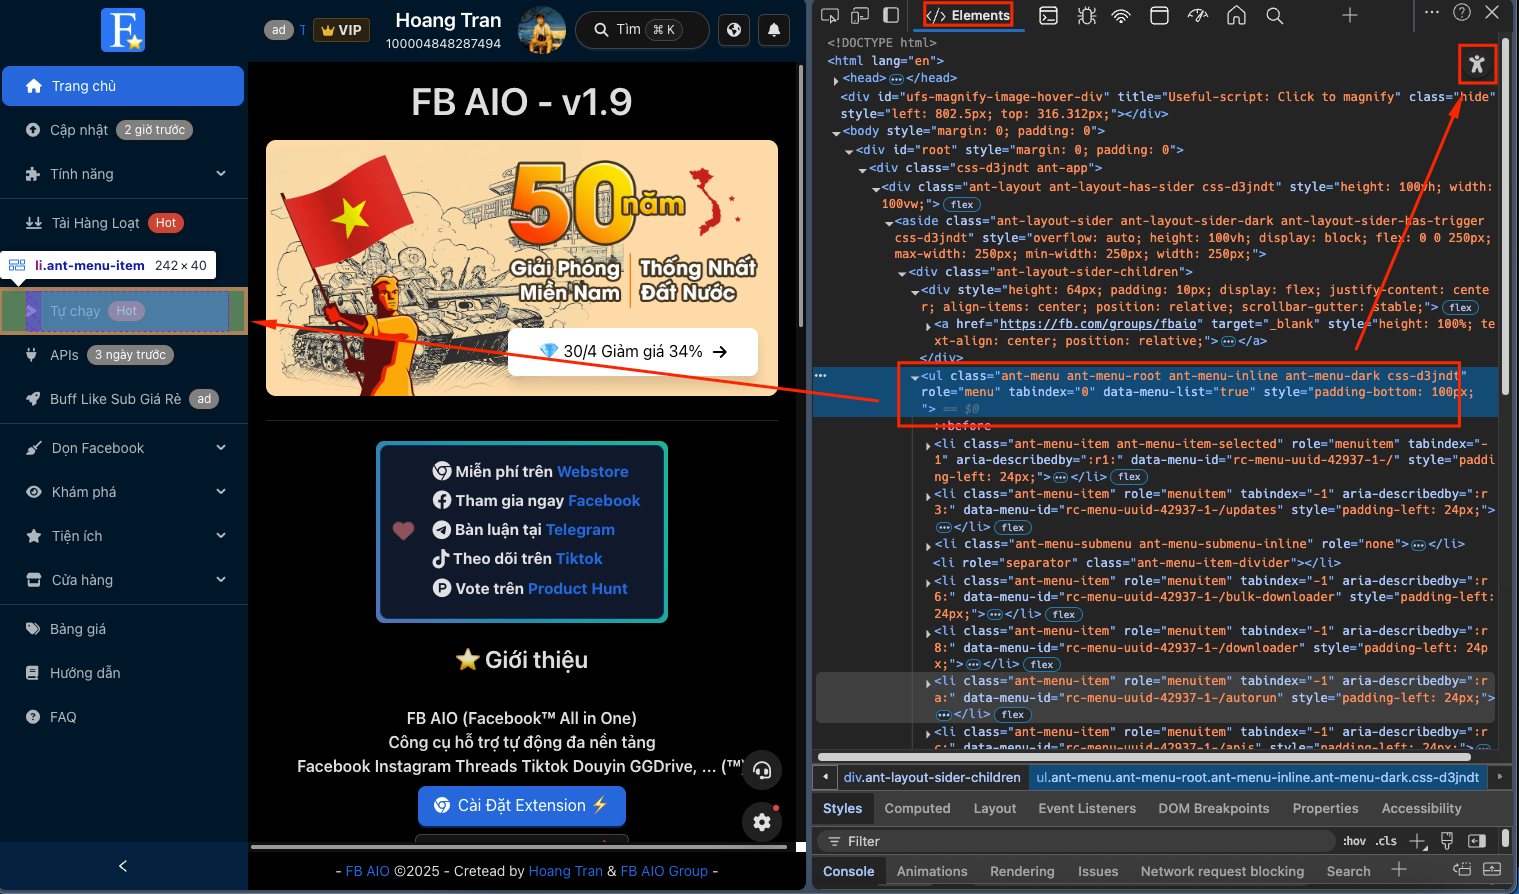The height and width of the screenshot is (894, 1519).
Task: Switch to the Computed tab
Action: (x=917, y=808)
